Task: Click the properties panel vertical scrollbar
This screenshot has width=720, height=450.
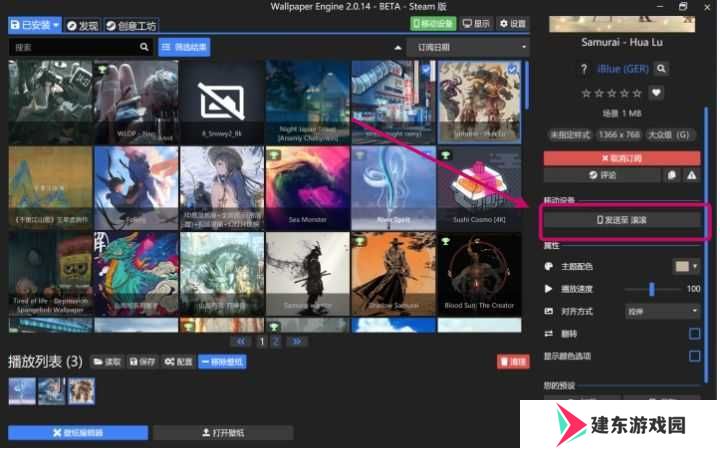Action: click(x=706, y=245)
